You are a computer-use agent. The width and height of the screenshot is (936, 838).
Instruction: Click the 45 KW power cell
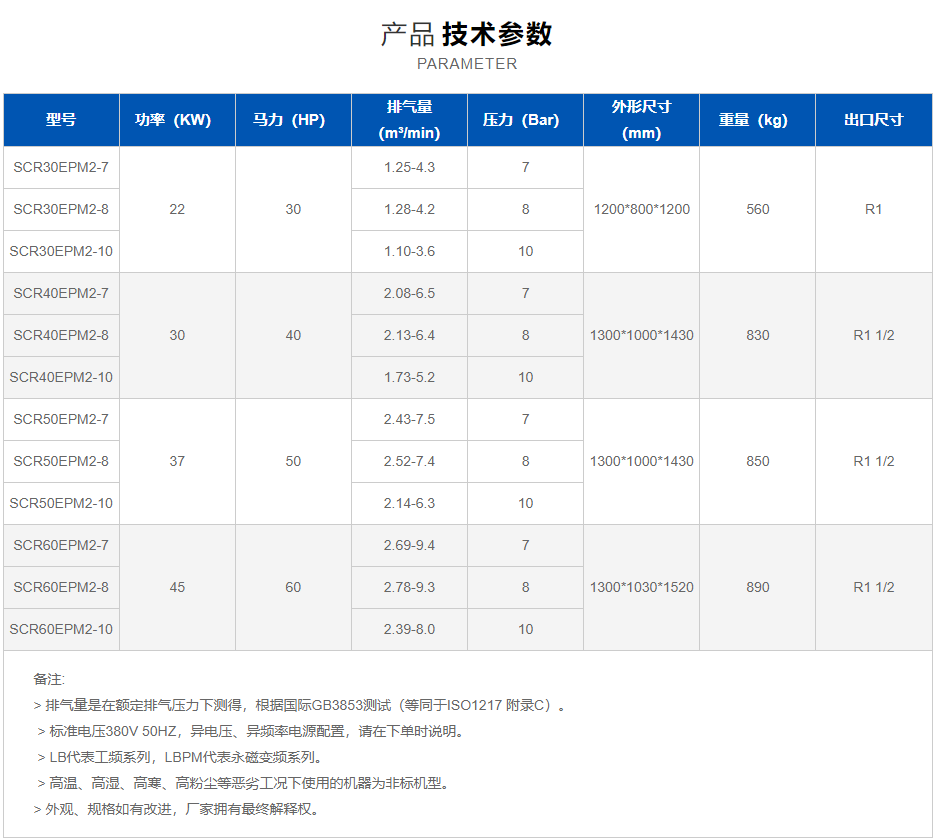tap(177, 587)
